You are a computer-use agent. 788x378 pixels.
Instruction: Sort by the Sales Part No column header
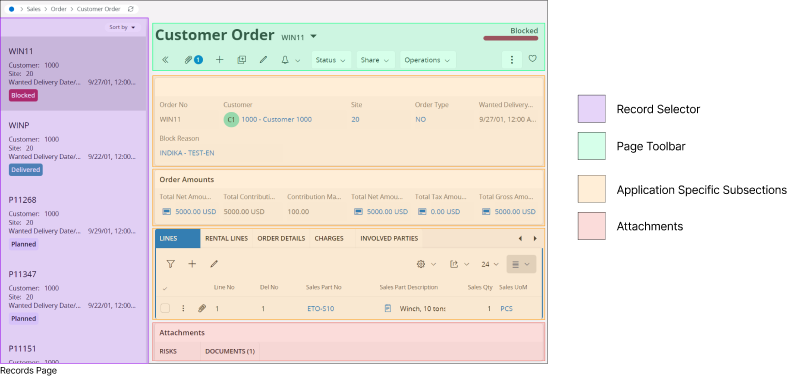[324, 288]
